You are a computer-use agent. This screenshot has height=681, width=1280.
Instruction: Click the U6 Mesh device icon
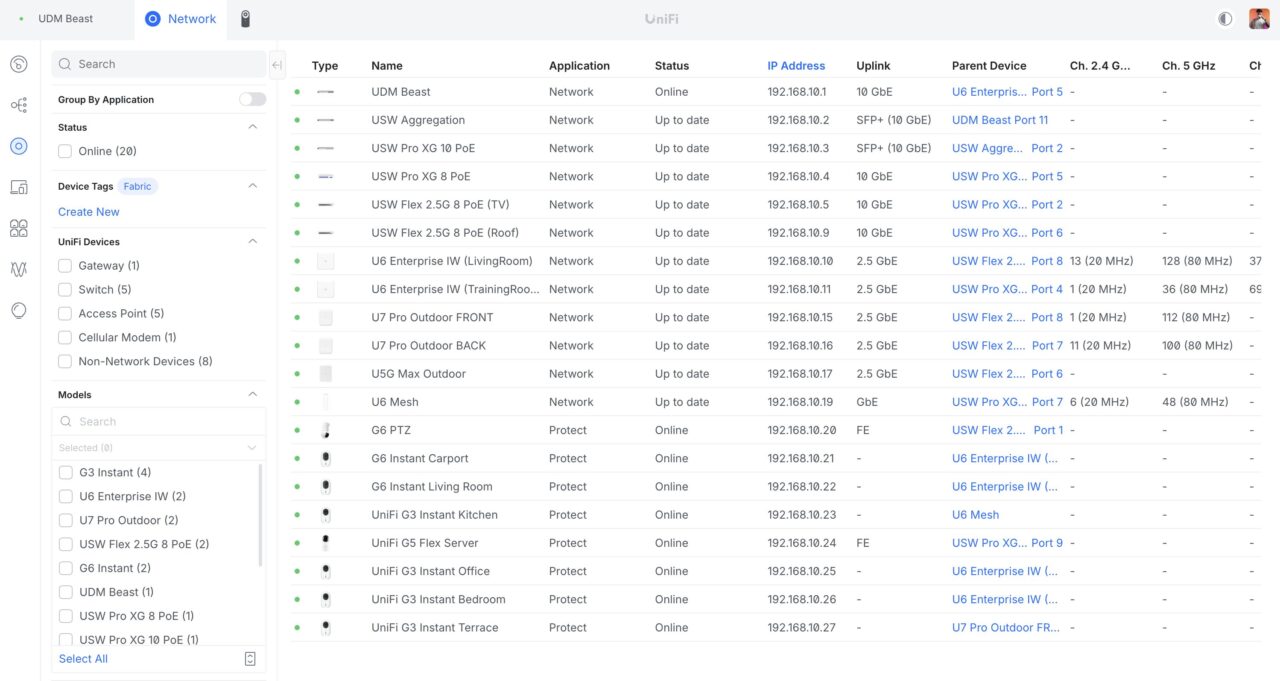(x=325, y=402)
